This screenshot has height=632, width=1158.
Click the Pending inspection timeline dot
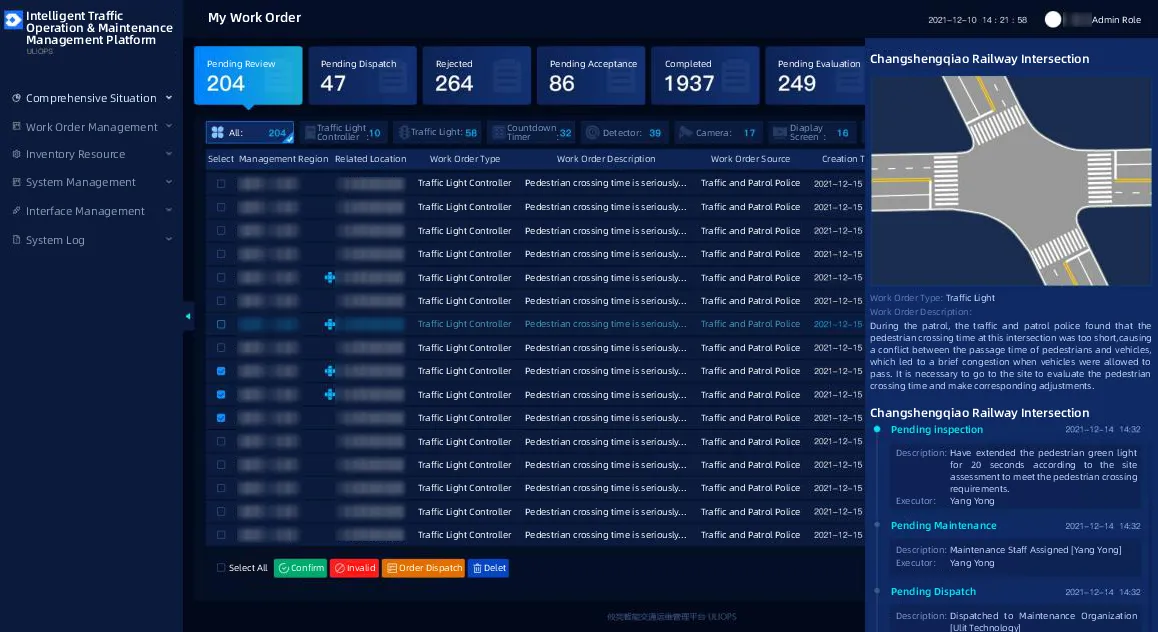[877, 429]
